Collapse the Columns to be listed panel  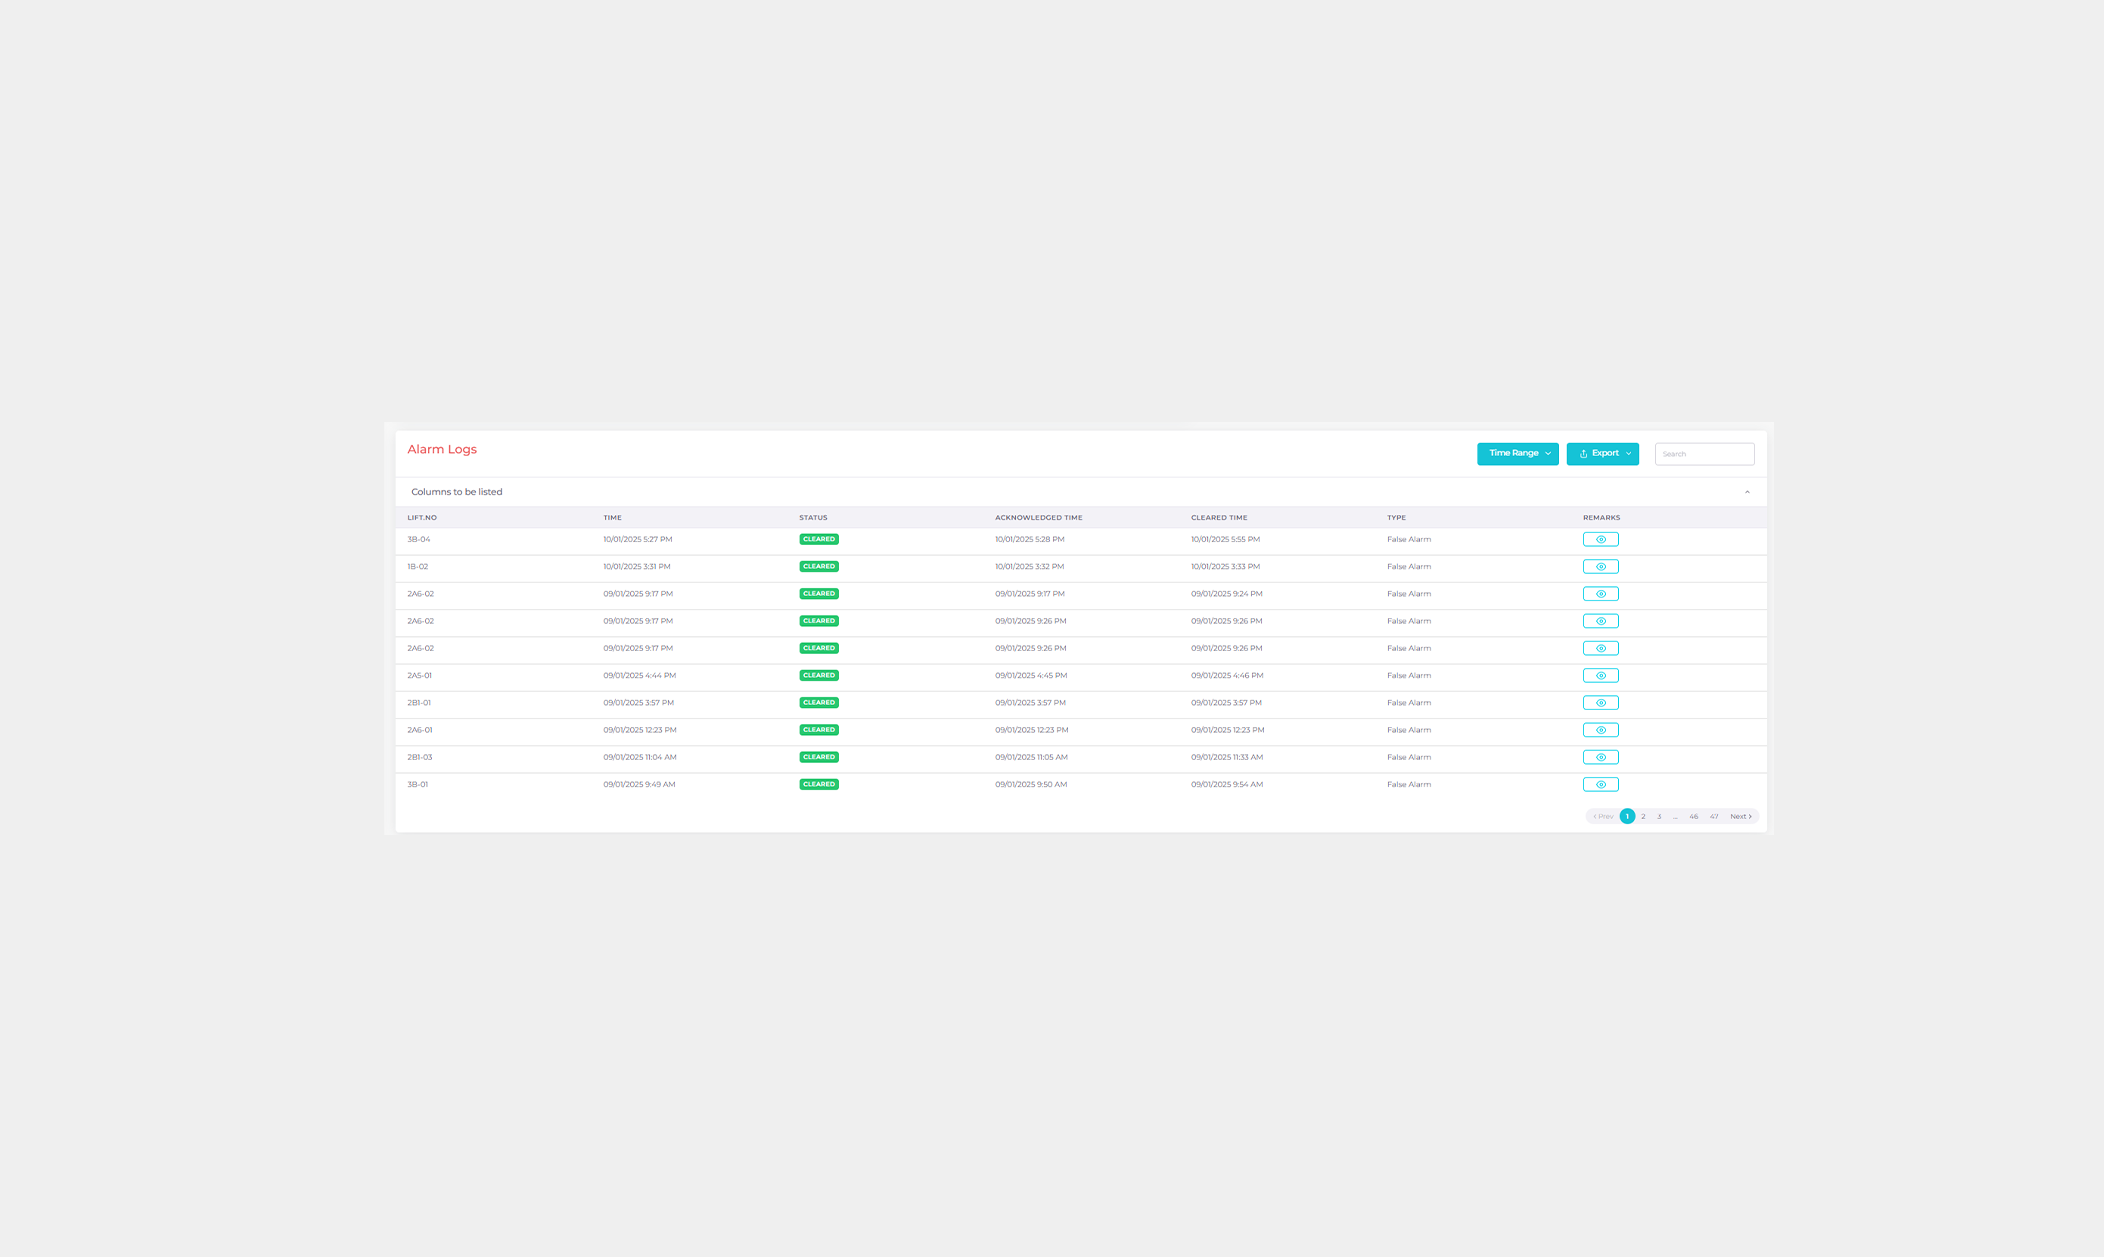pos(1747,492)
